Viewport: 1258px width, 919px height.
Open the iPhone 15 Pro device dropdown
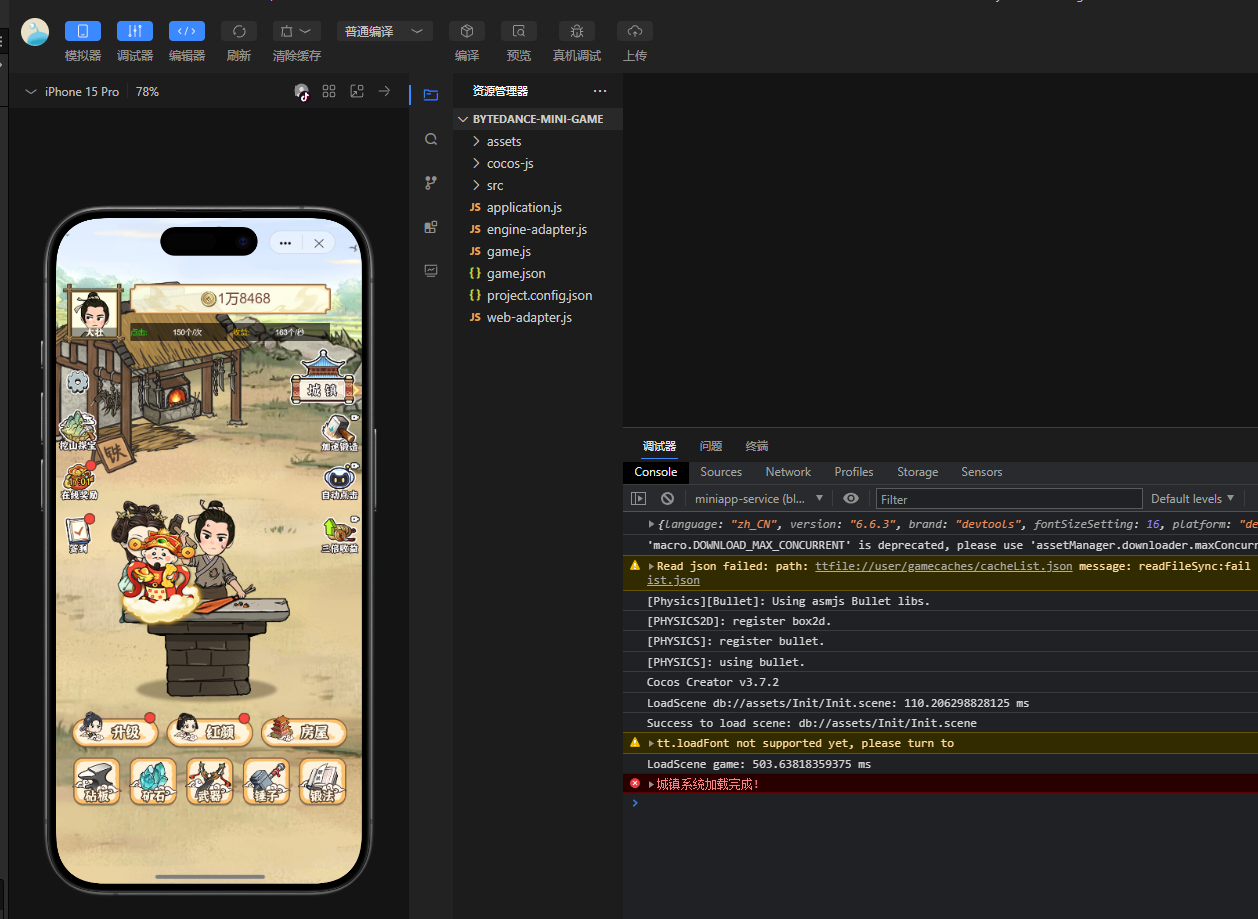point(73,91)
